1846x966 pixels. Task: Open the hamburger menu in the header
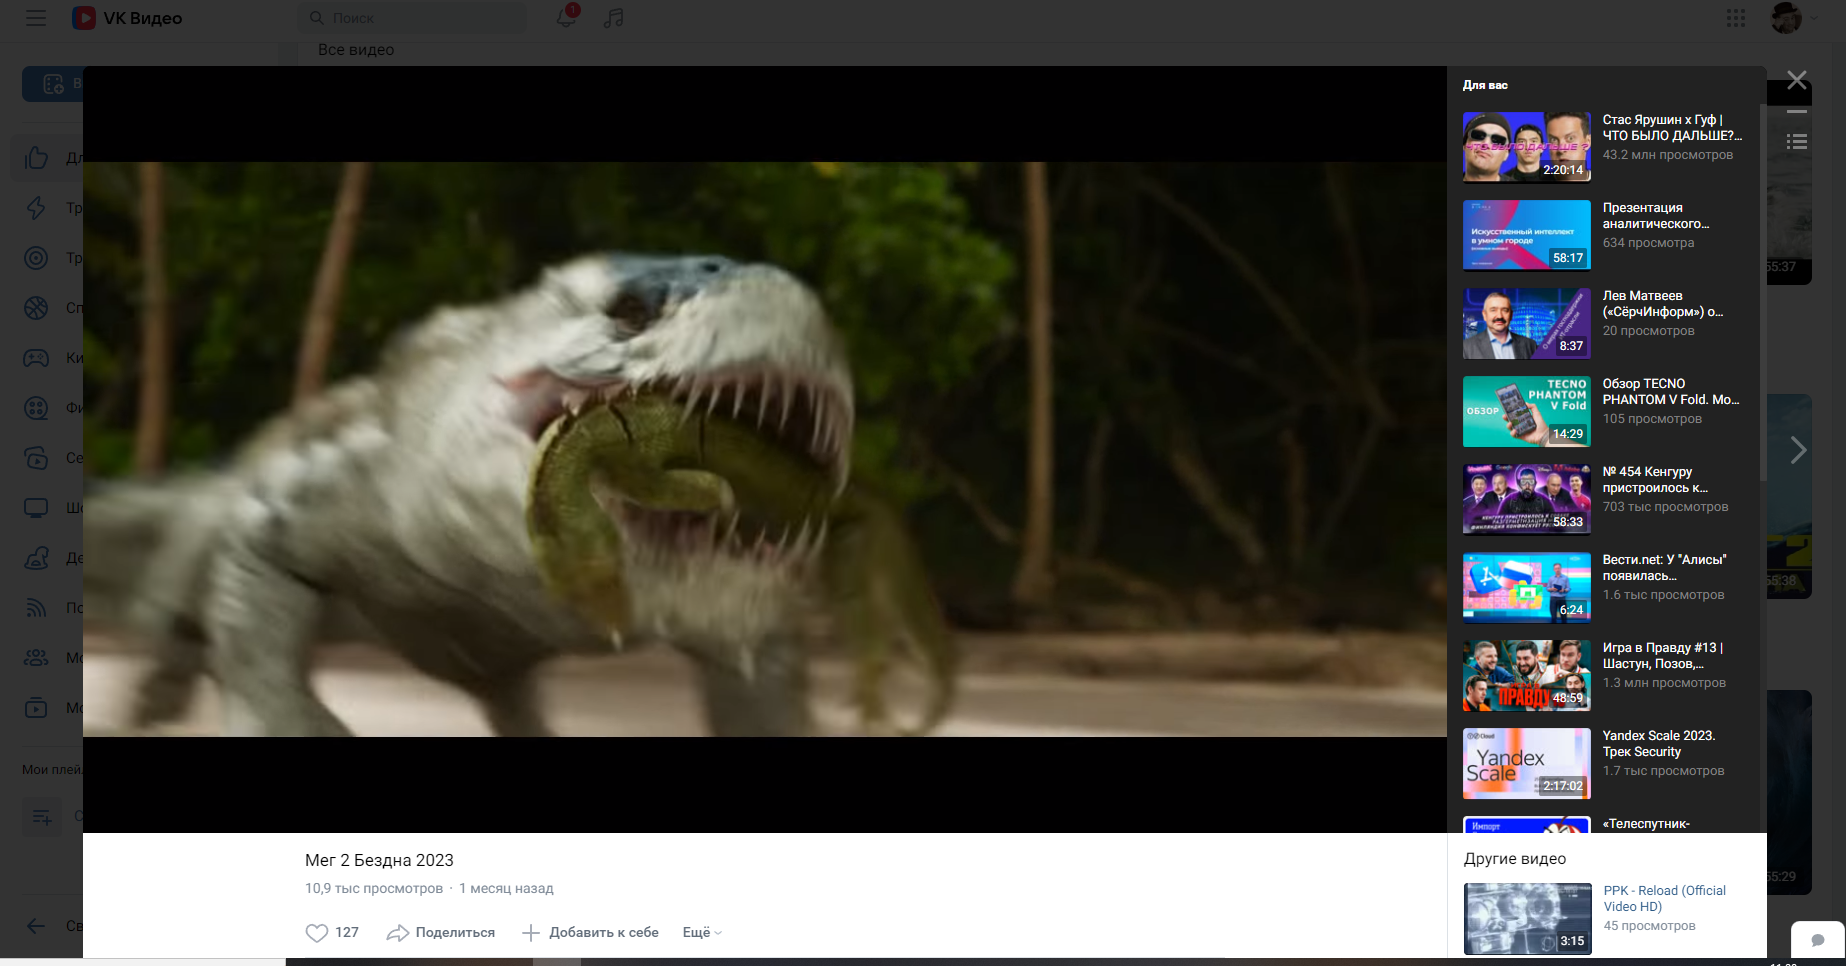36,18
